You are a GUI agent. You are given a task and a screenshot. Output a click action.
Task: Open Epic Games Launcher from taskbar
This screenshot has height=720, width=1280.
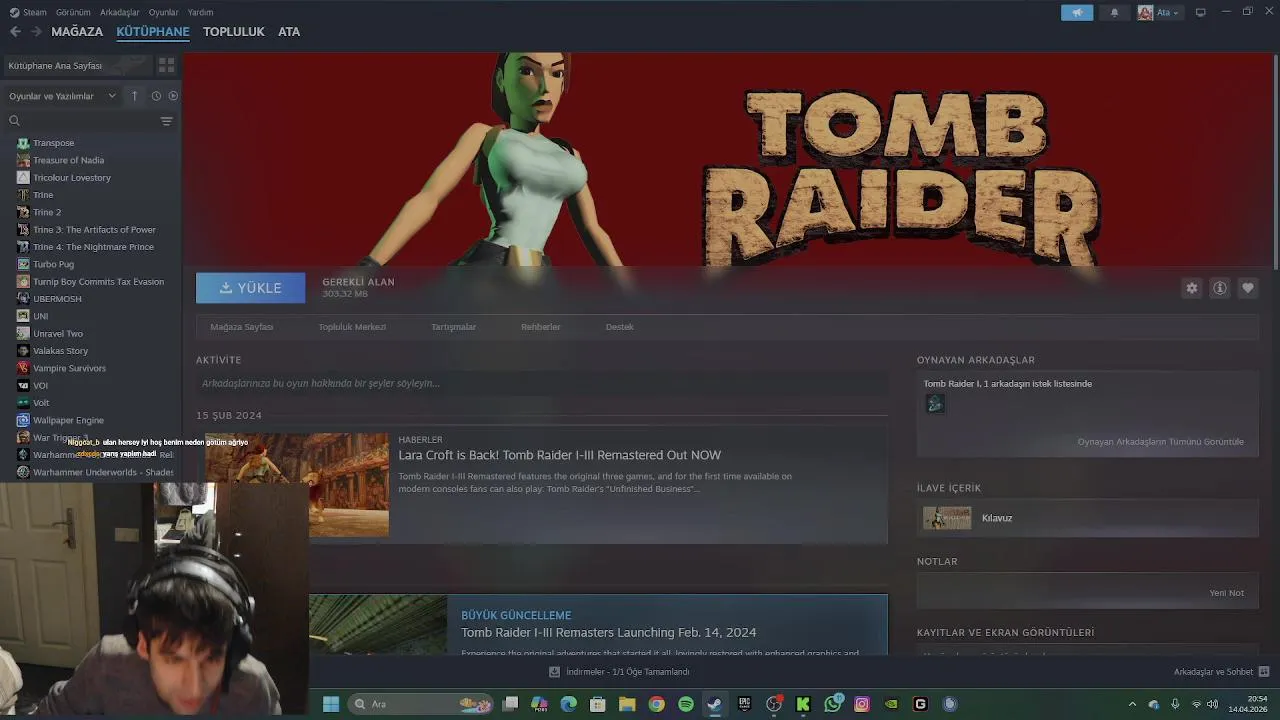(x=745, y=704)
